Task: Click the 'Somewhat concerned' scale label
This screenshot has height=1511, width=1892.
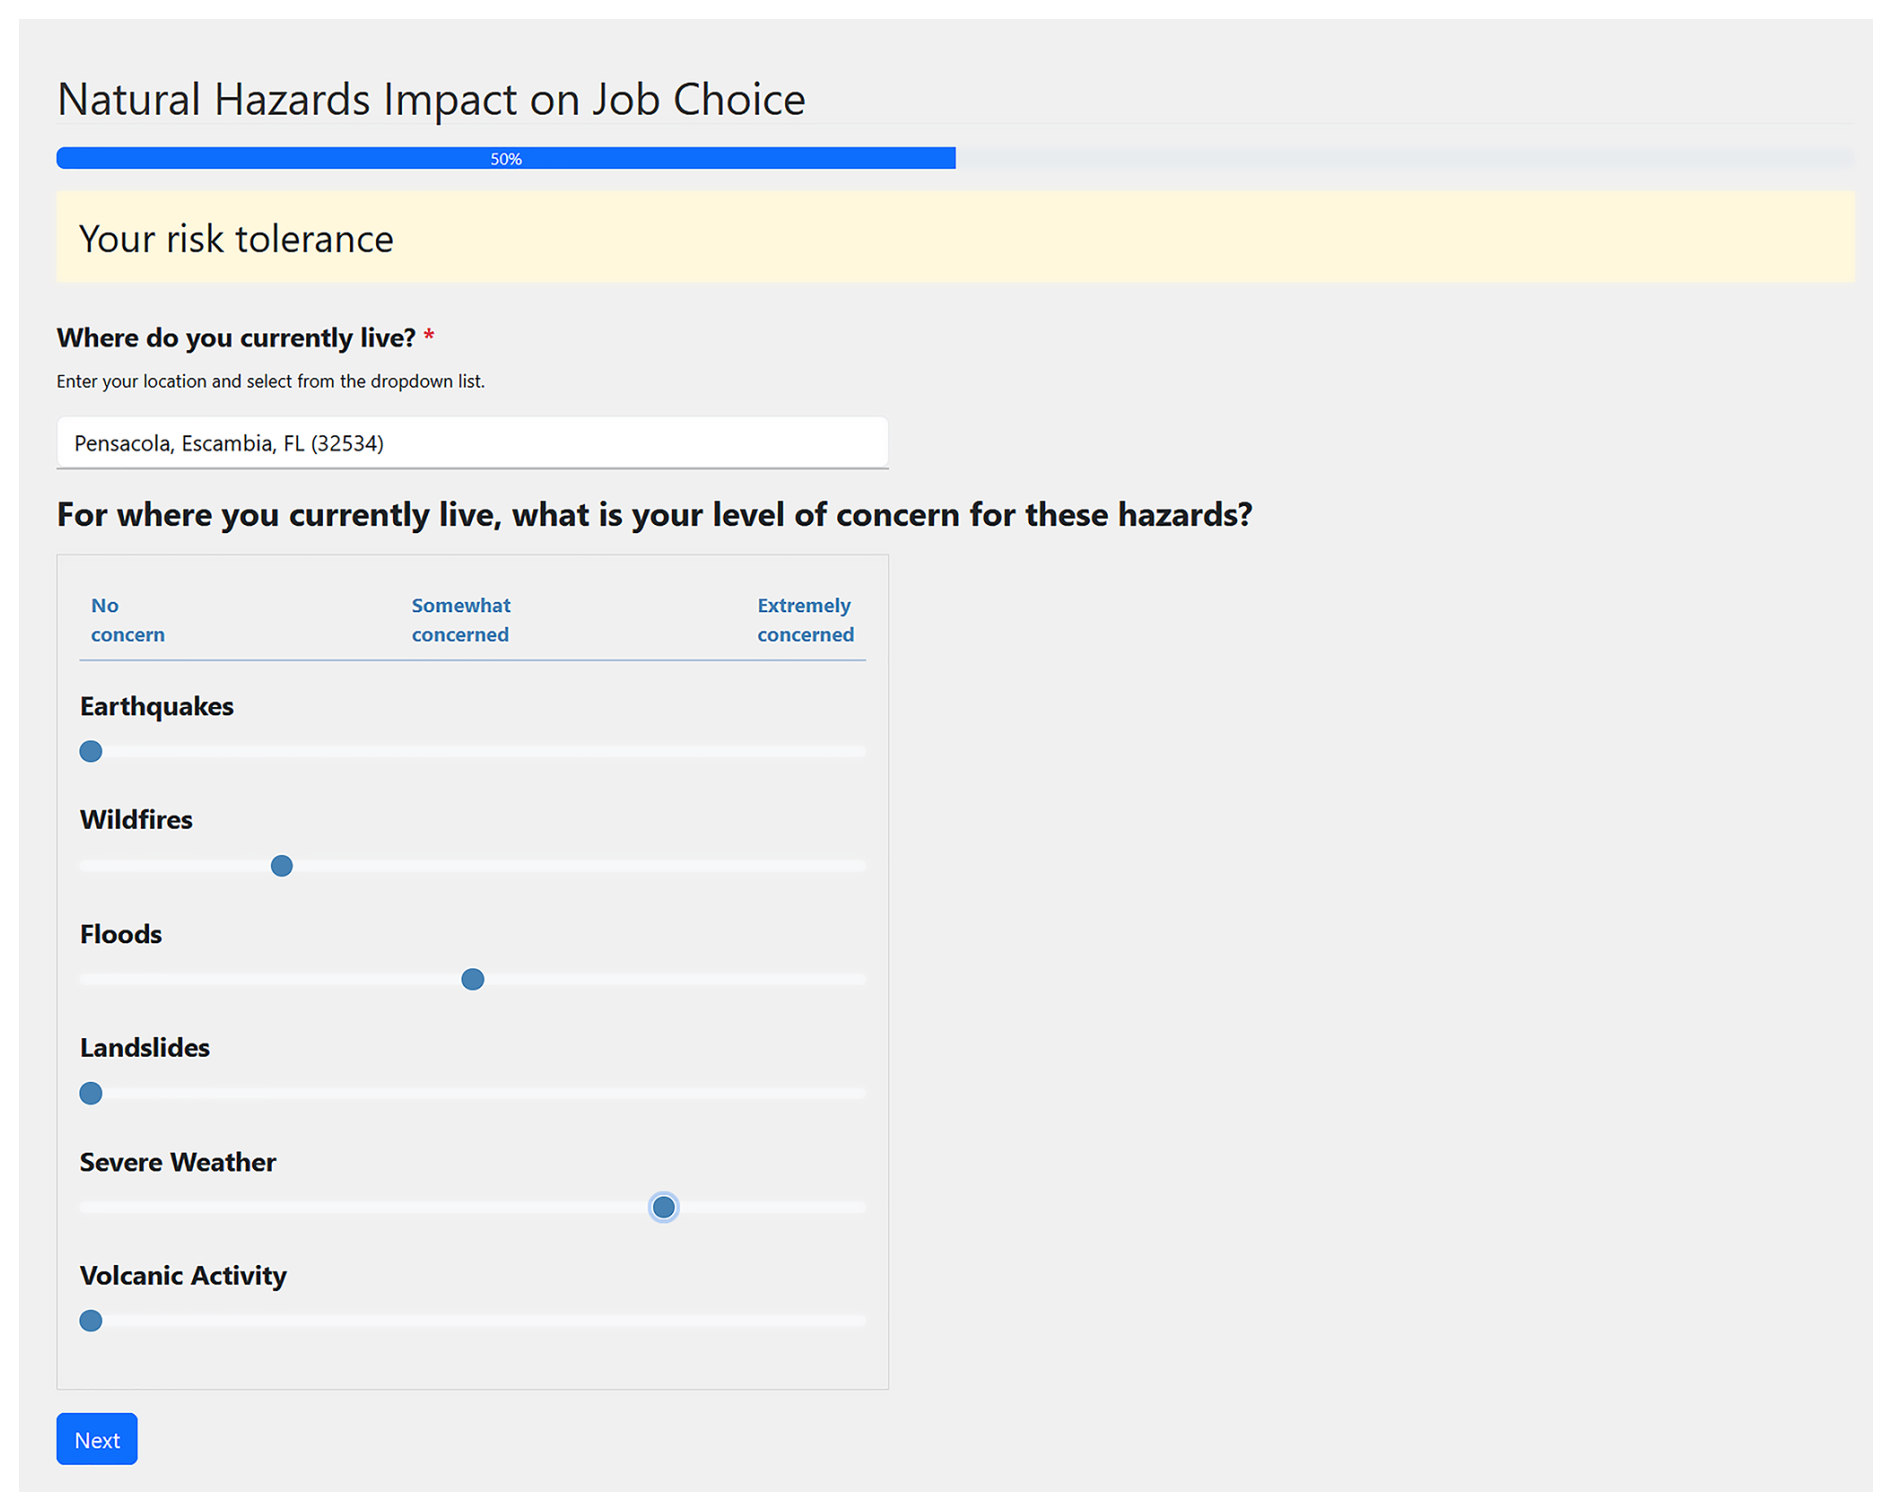Action: coord(460,619)
